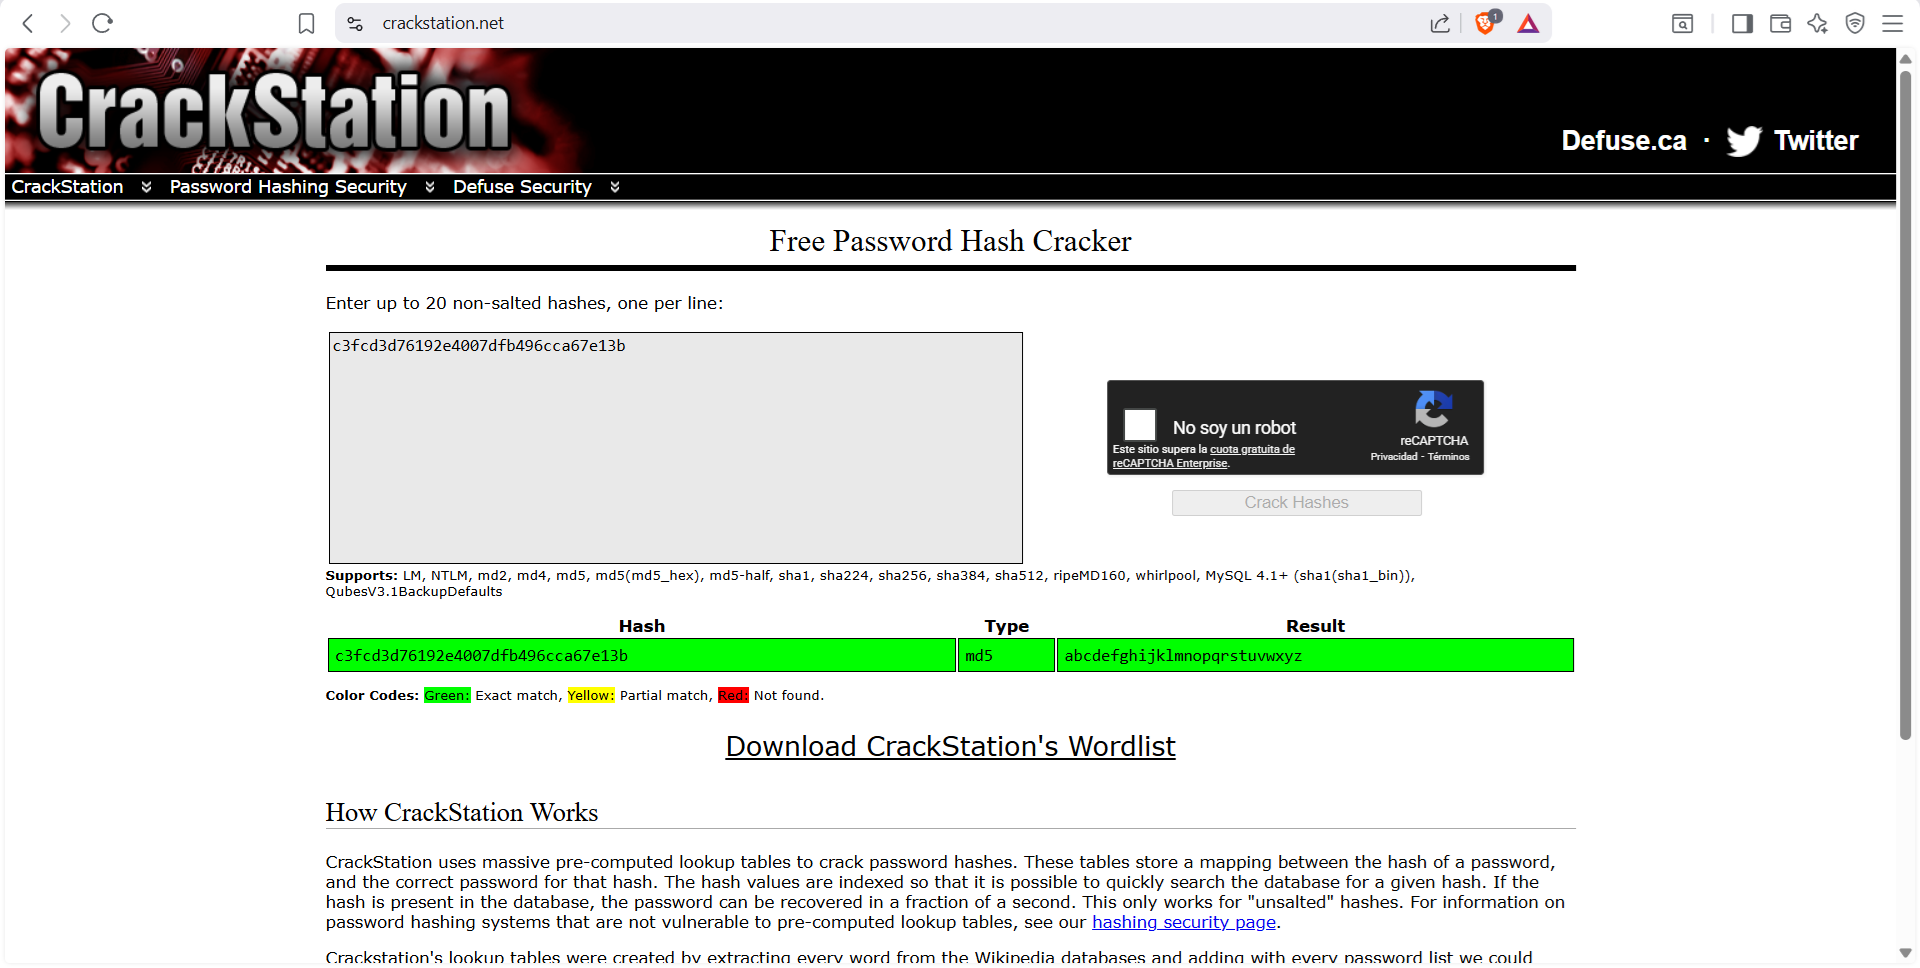Reload the page
This screenshot has width=1920, height=968.
[101, 23]
